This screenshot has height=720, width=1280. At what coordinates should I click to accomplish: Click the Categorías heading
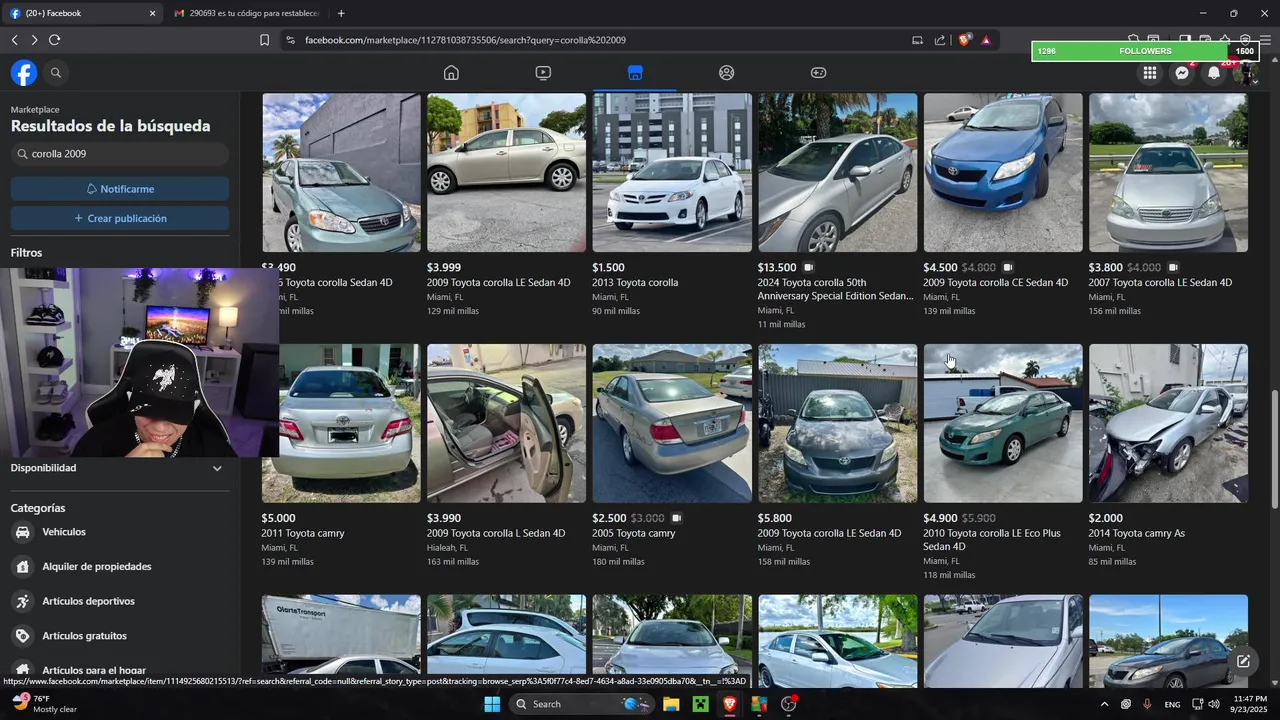(38, 508)
